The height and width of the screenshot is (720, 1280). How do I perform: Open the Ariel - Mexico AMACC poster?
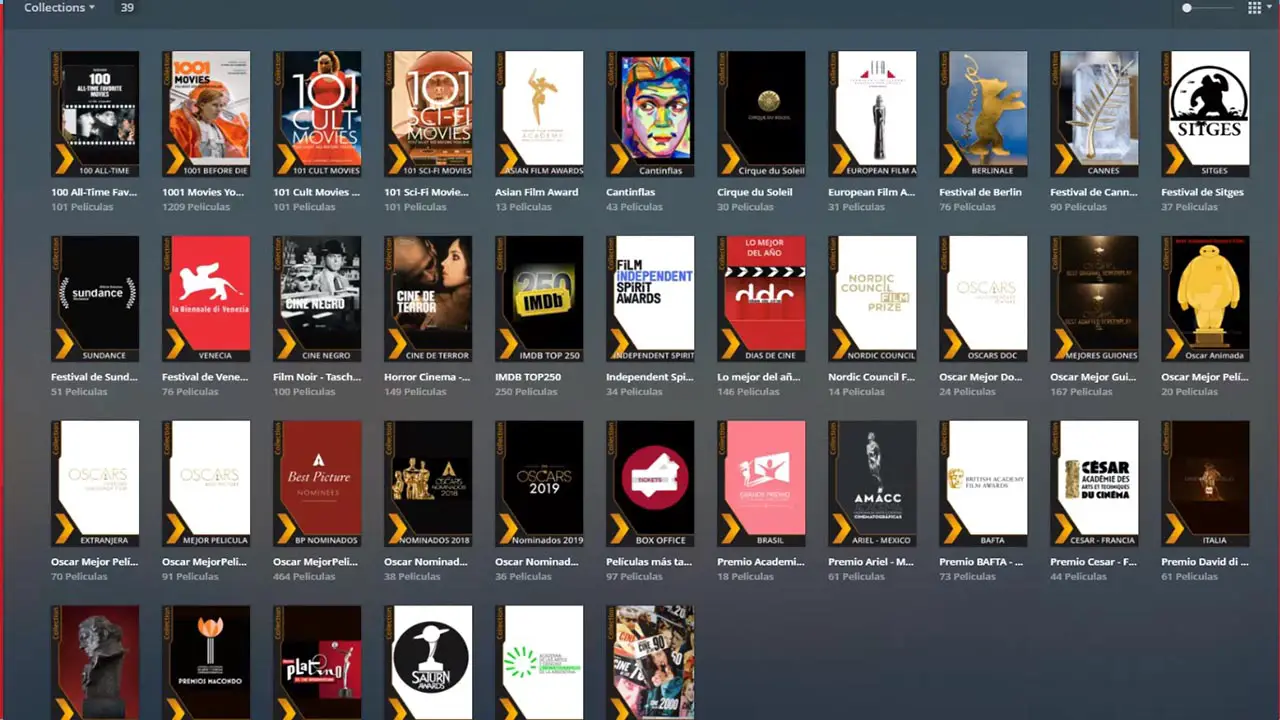872,484
